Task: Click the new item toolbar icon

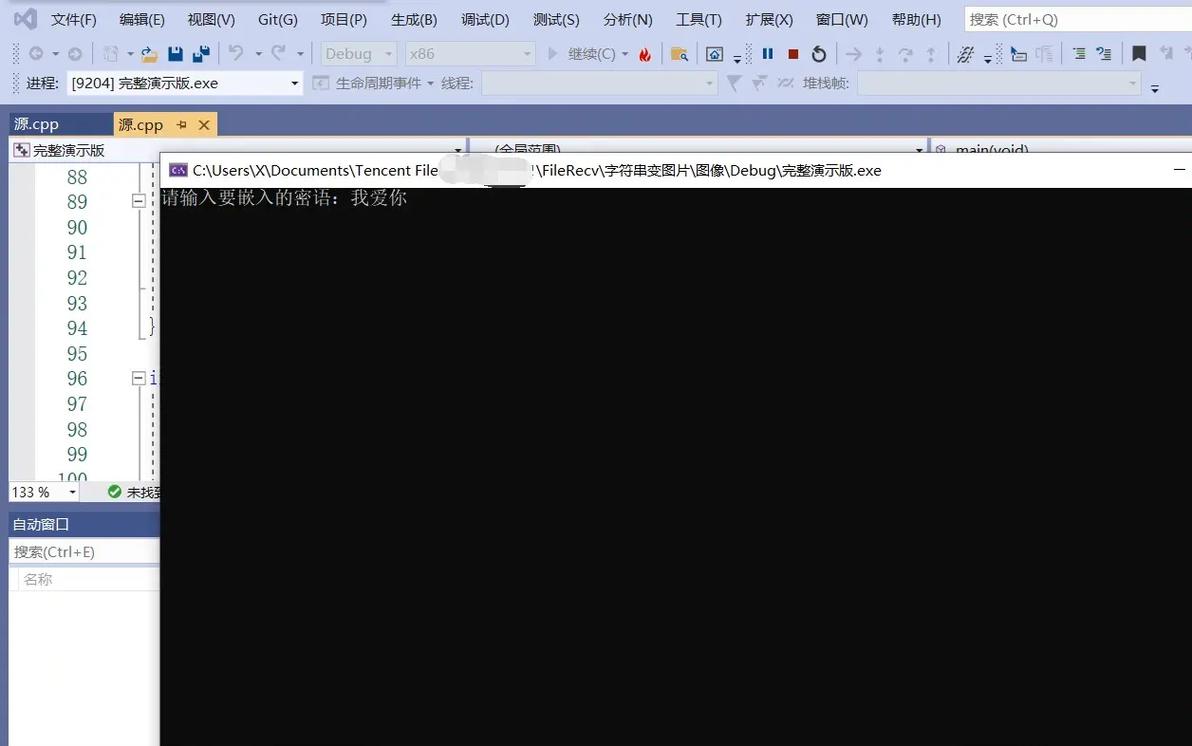Action: [111, 54]
